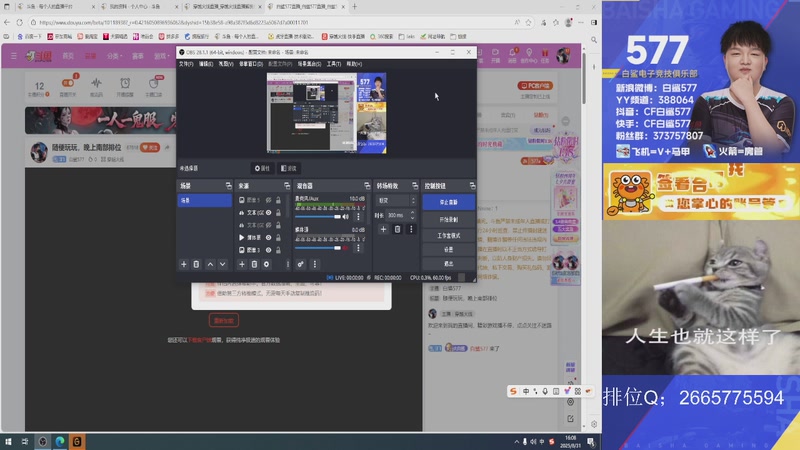Open second mixer channel three-dot options
The image size is (800, 450).
click(x=358, y=248)
